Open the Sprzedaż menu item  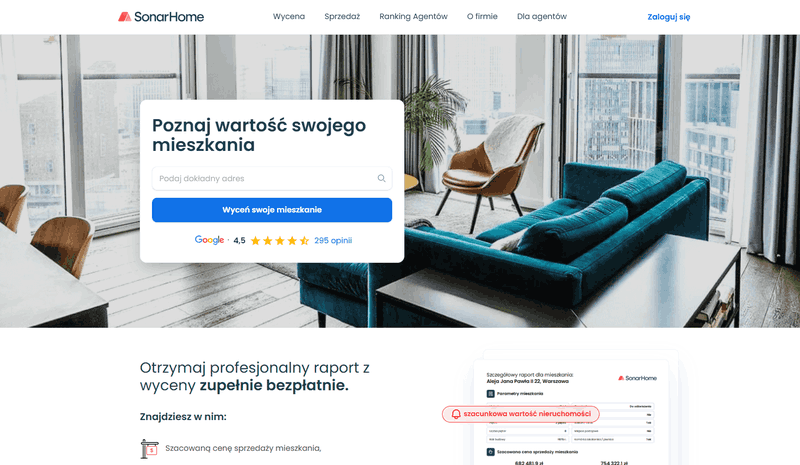[x=342, y=16]
